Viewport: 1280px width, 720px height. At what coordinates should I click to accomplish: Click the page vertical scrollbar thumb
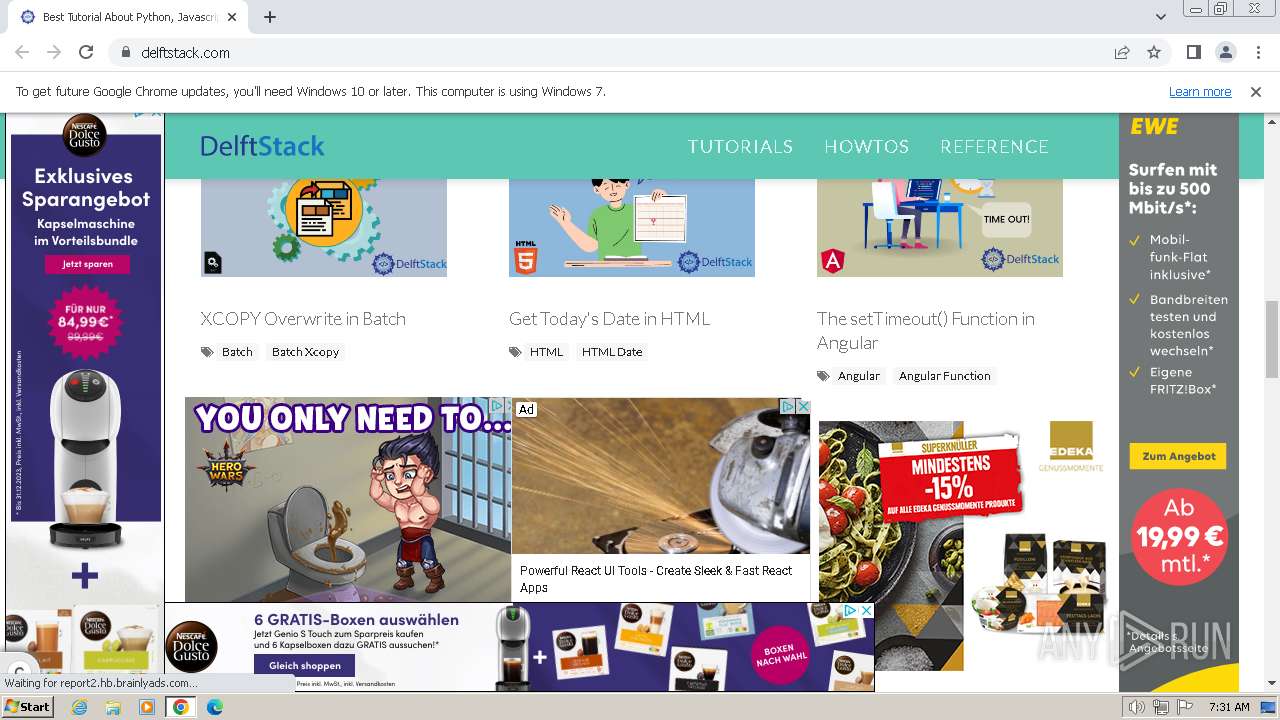tap(1272, 338)
